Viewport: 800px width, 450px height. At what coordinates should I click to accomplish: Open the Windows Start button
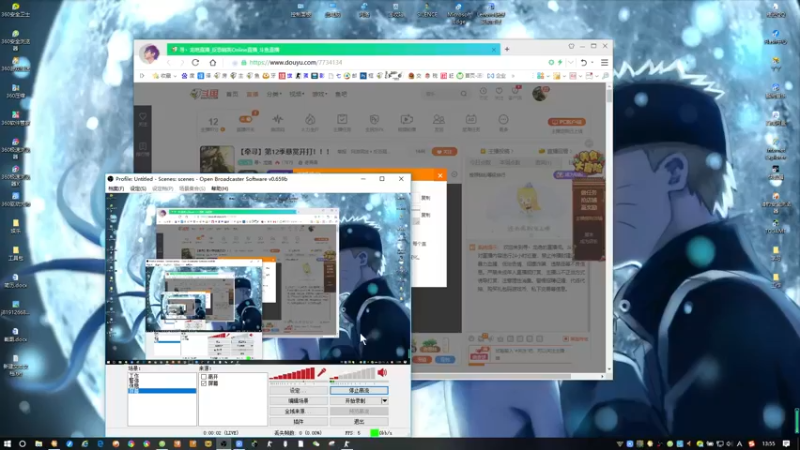[x=7, y=444]
